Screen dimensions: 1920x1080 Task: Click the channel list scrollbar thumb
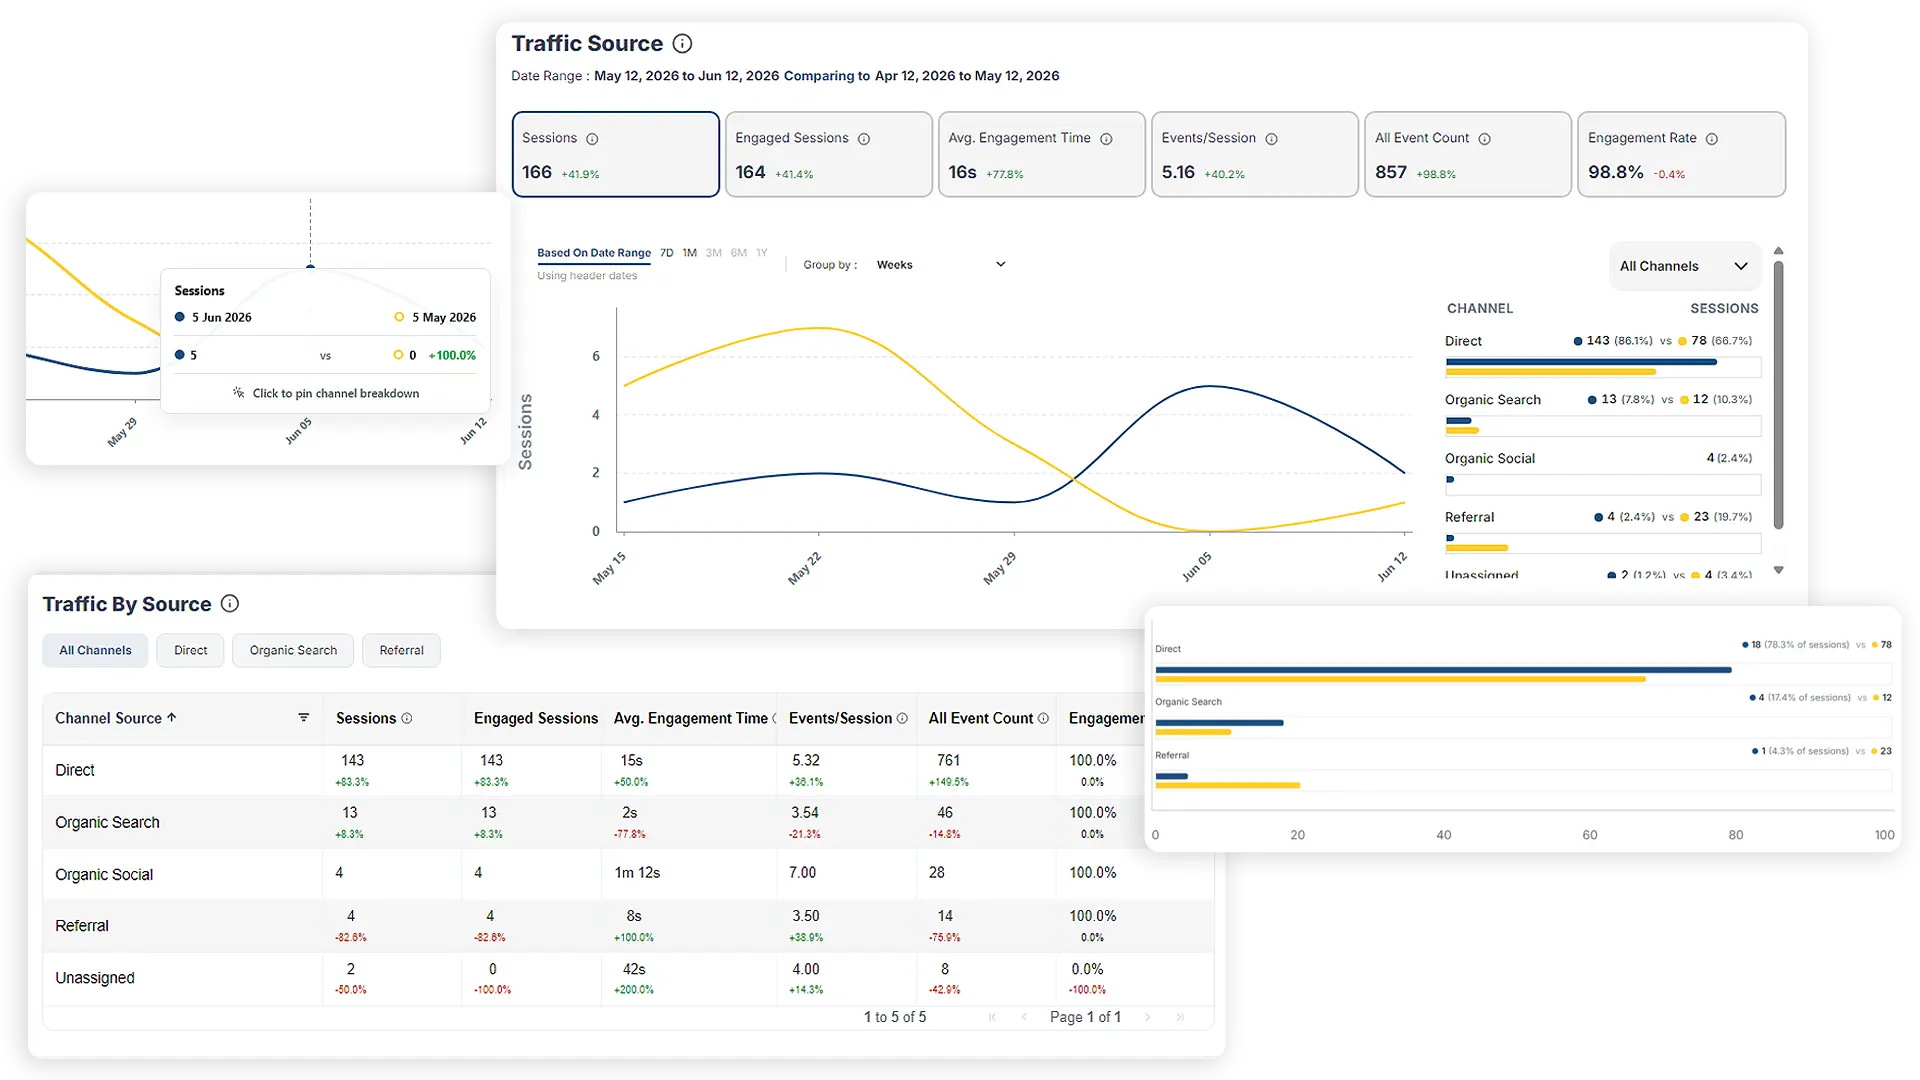click(x=1778, y=395)
